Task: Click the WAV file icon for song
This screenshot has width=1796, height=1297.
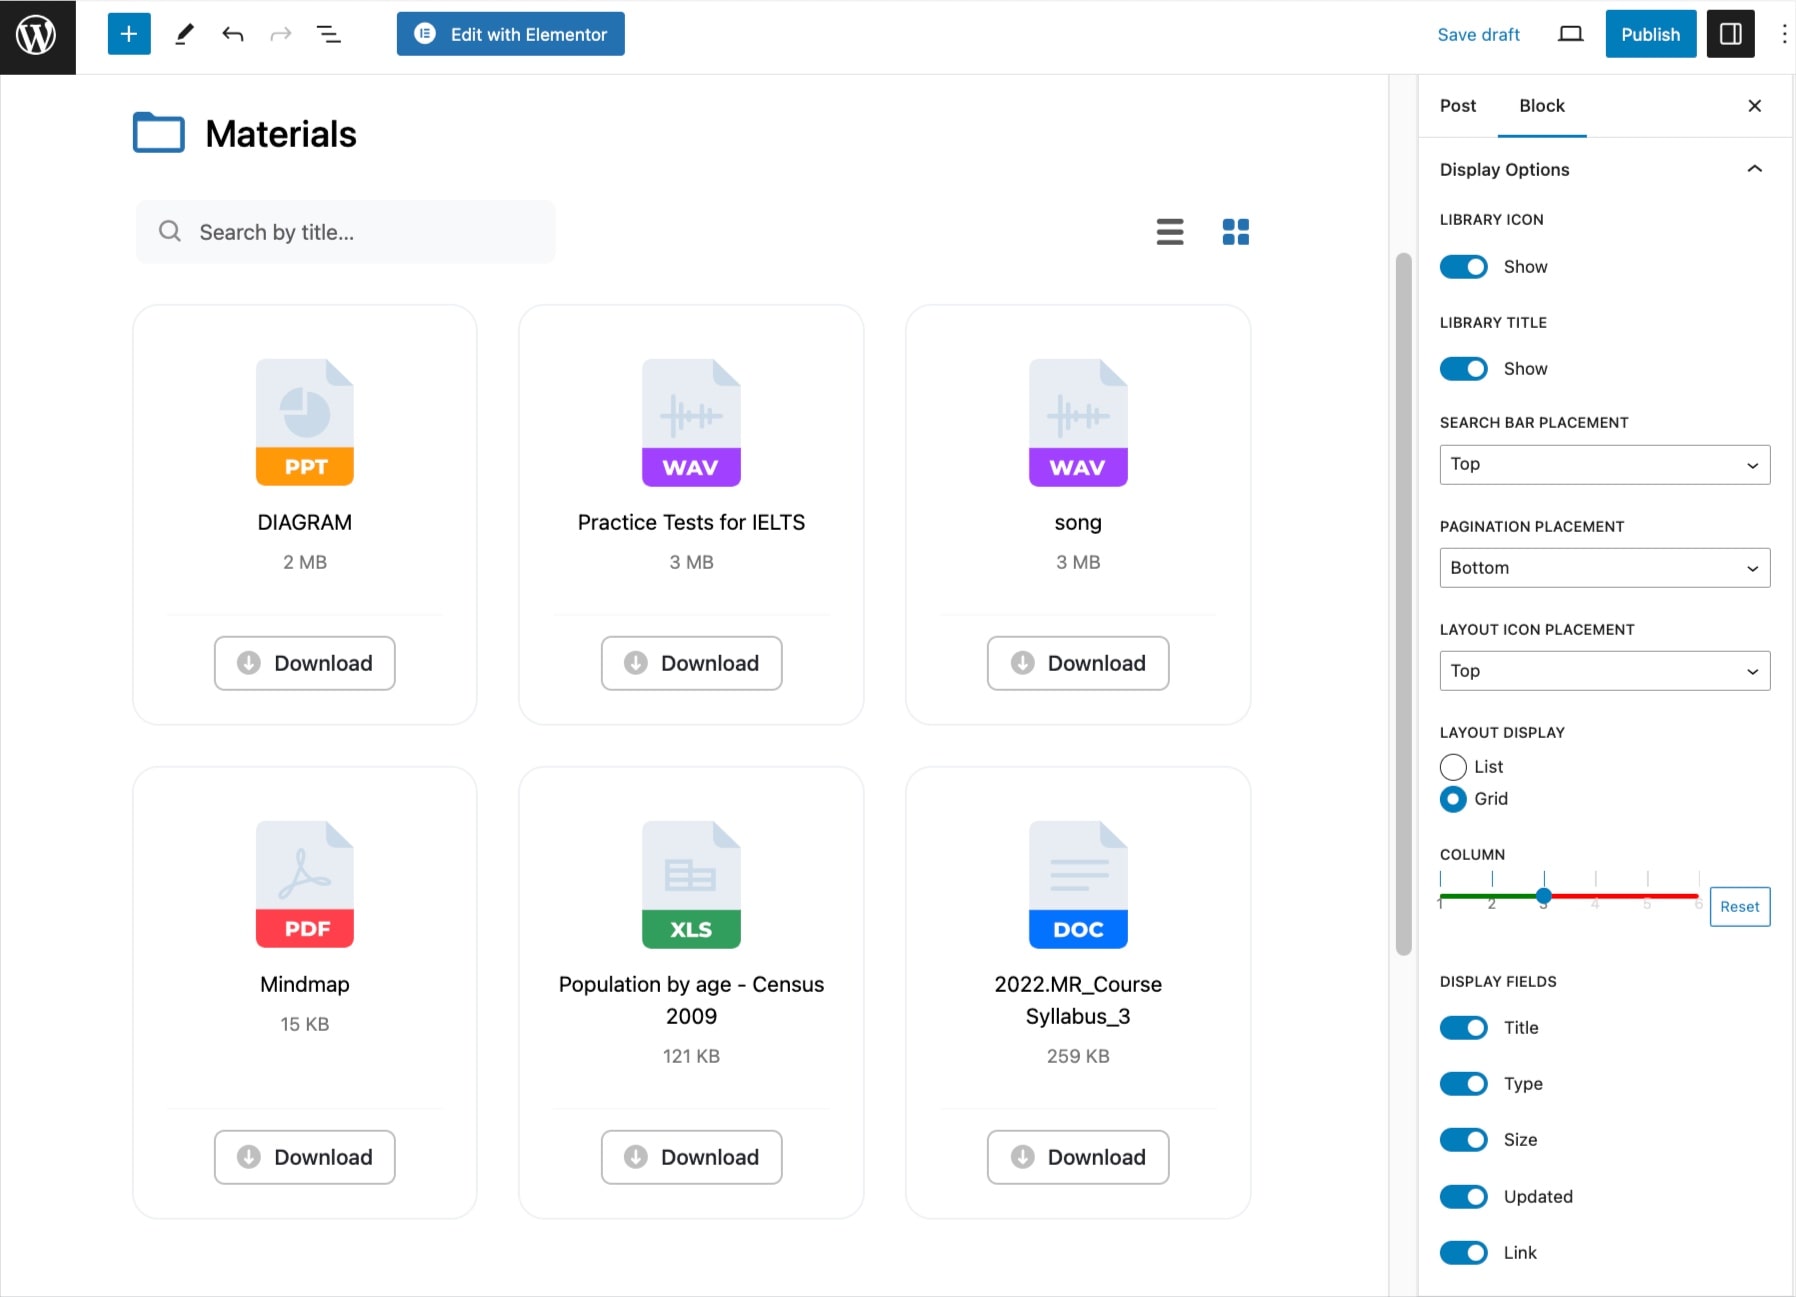Action: pos(1078,422)
